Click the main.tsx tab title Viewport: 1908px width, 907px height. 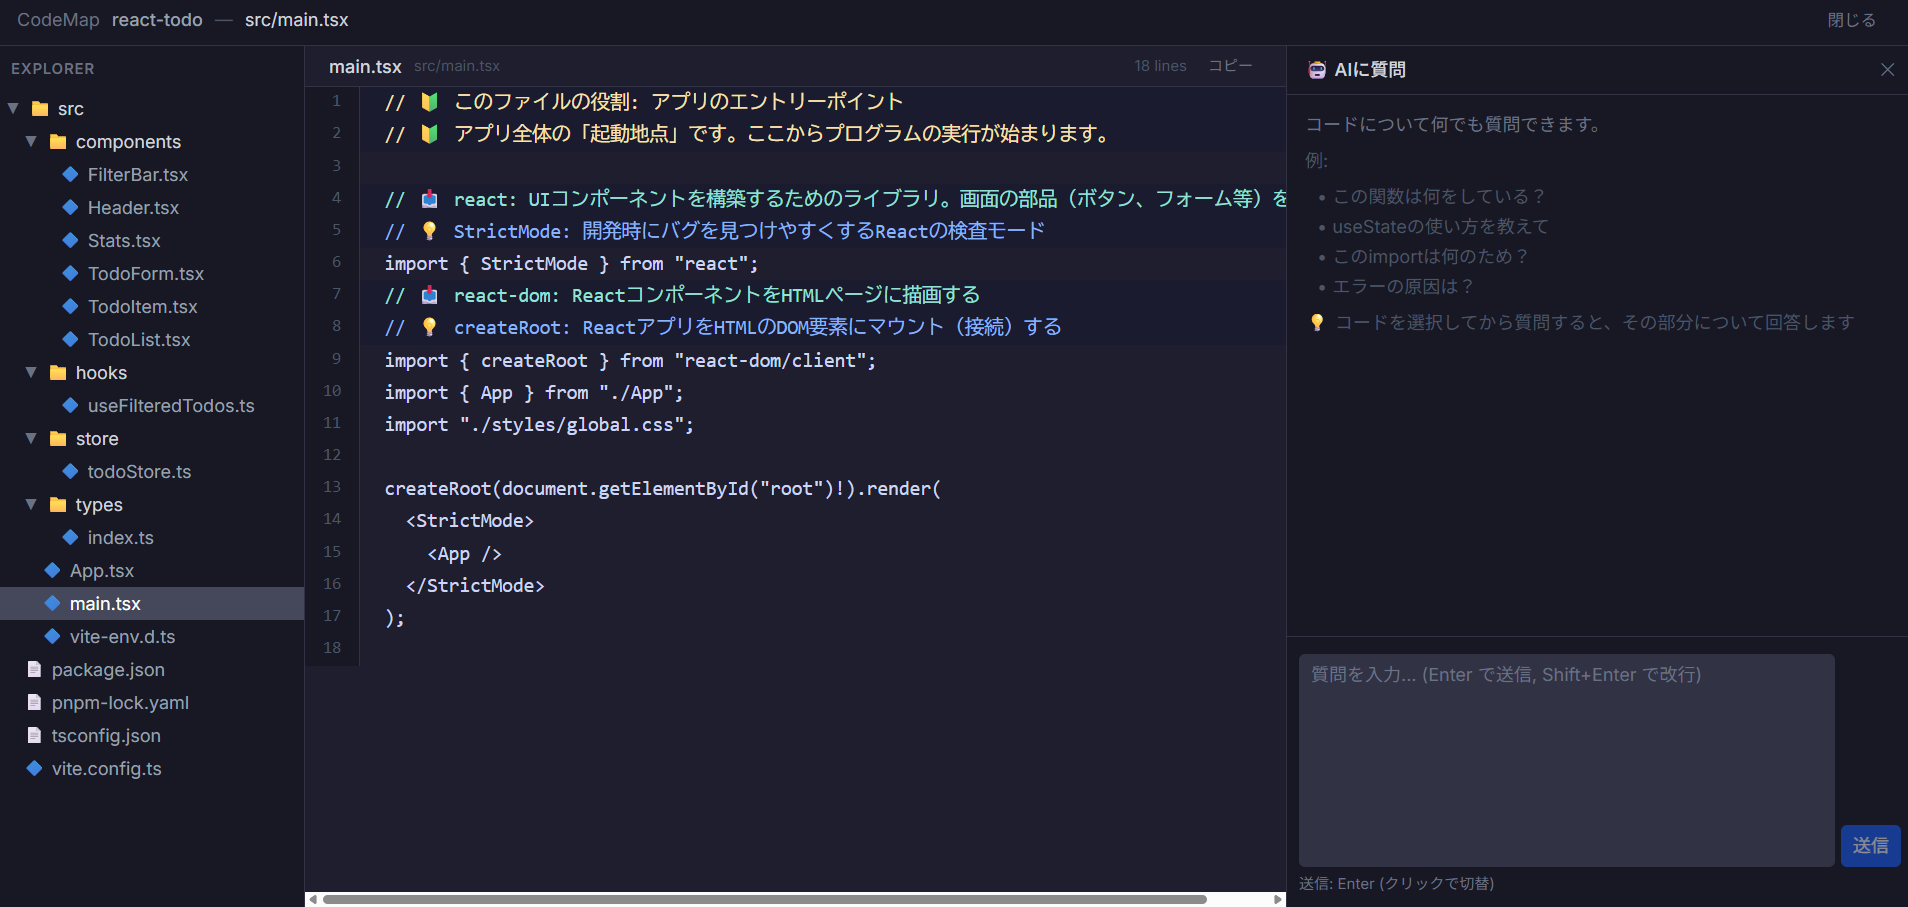365,66
